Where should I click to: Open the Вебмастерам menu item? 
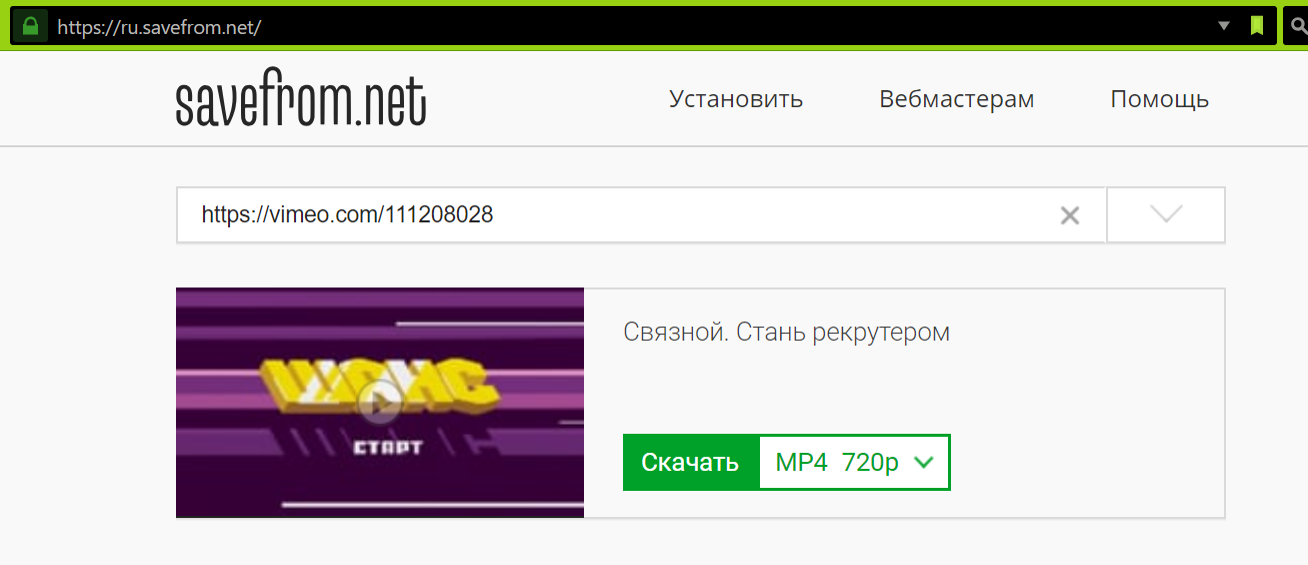[957, 99]
